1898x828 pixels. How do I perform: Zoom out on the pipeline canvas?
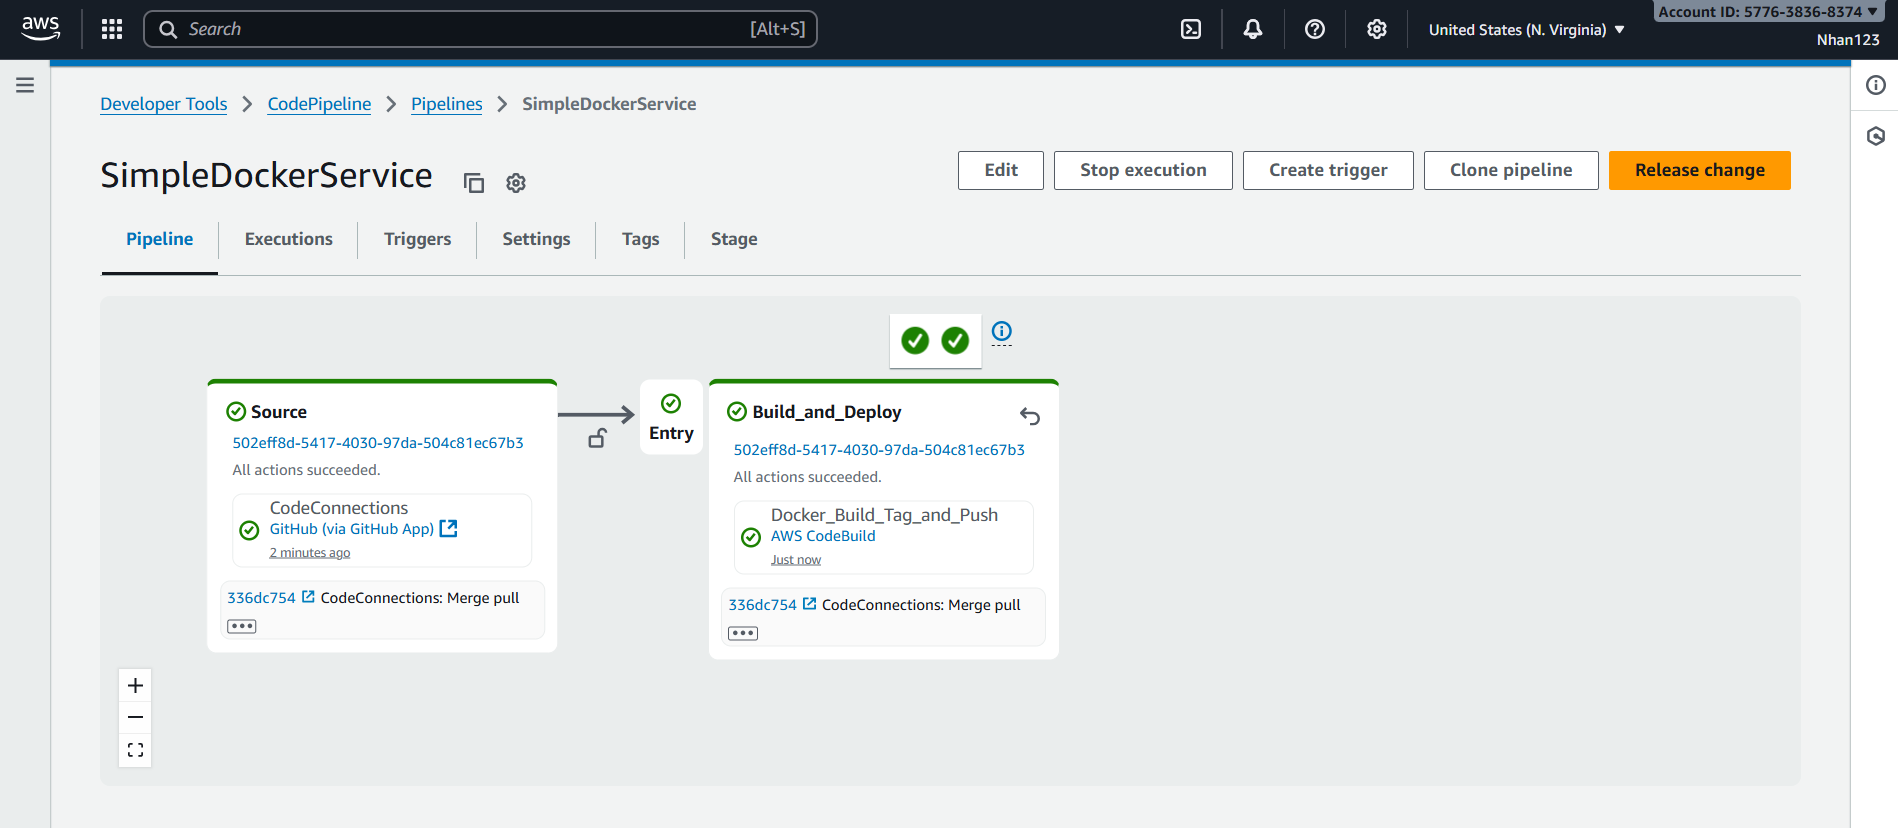(135, 717)
